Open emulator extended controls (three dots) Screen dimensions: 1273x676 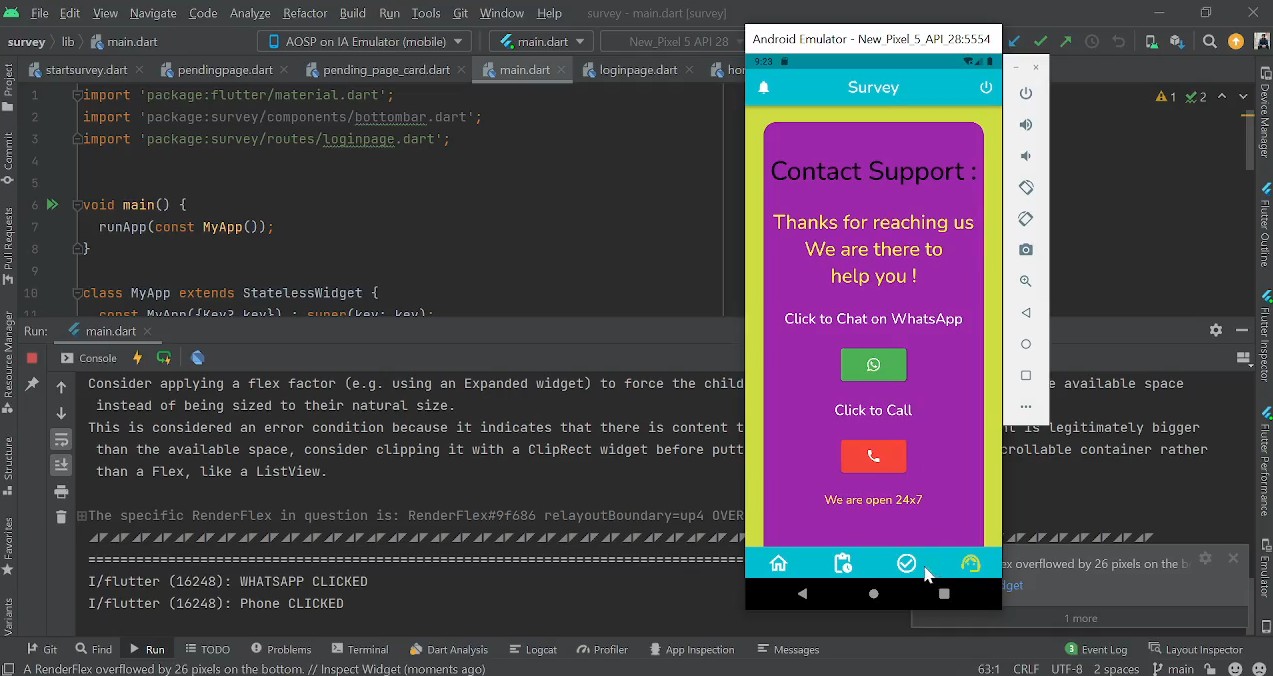point(1026,407)
